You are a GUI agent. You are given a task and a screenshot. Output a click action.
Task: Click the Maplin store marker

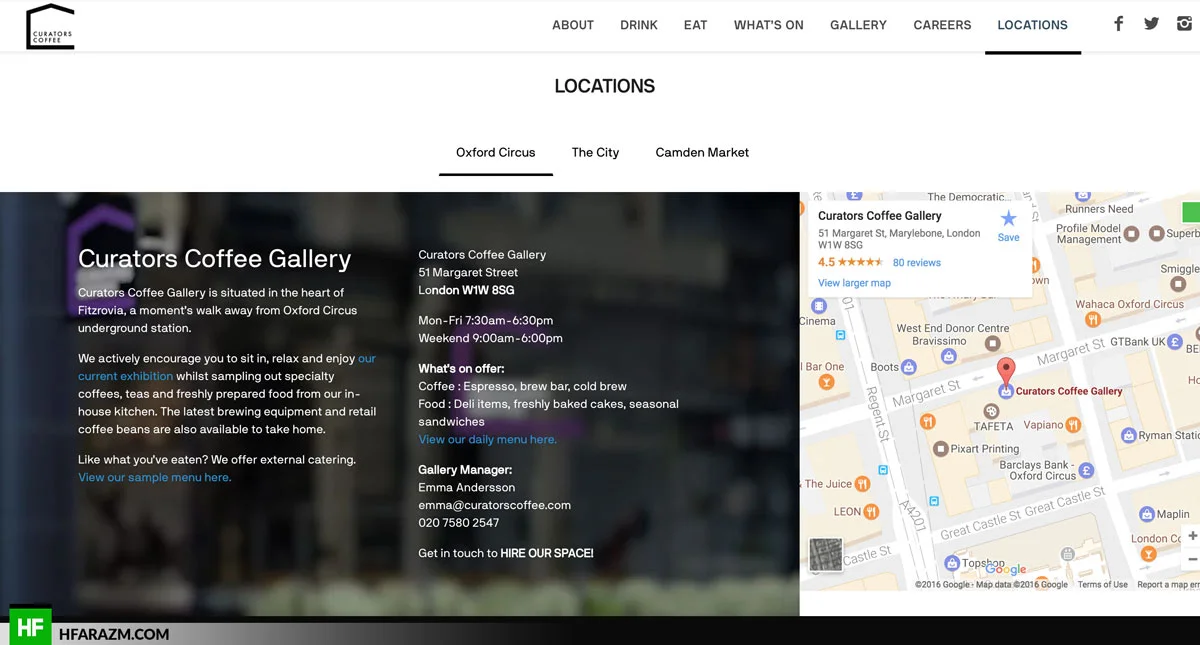point(1147,514)
